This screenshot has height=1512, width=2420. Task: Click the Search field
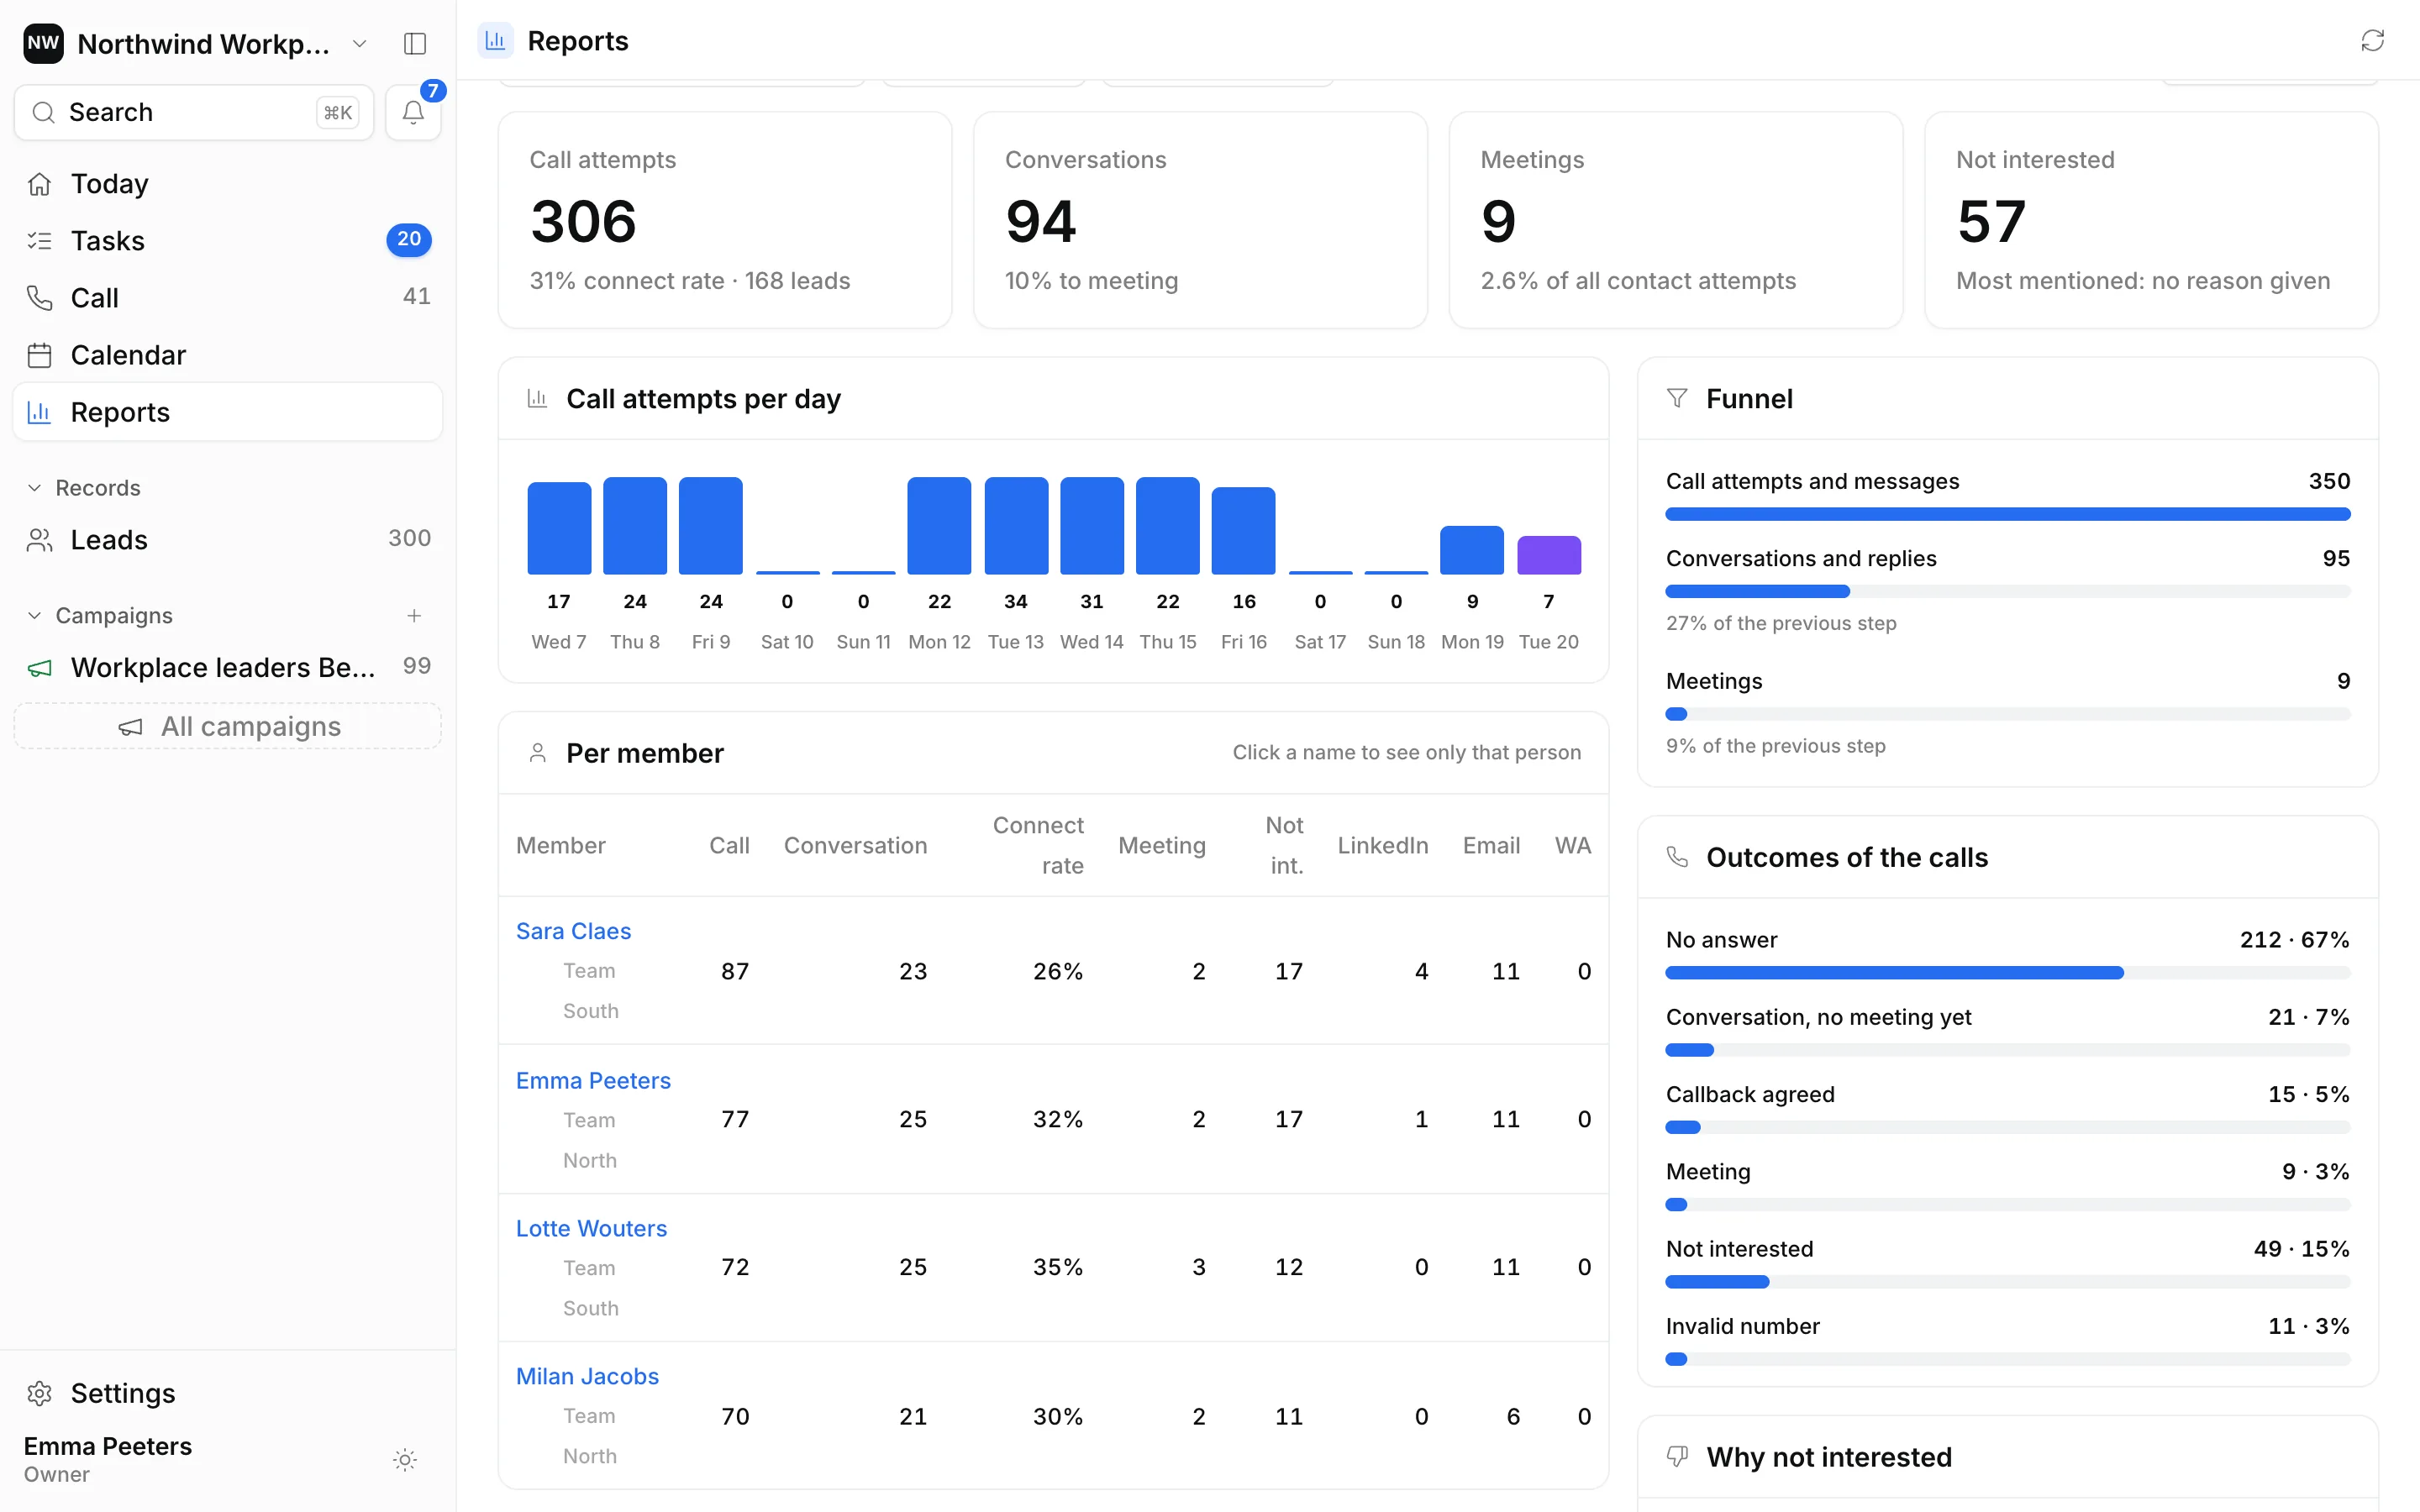tap(194, 112)
